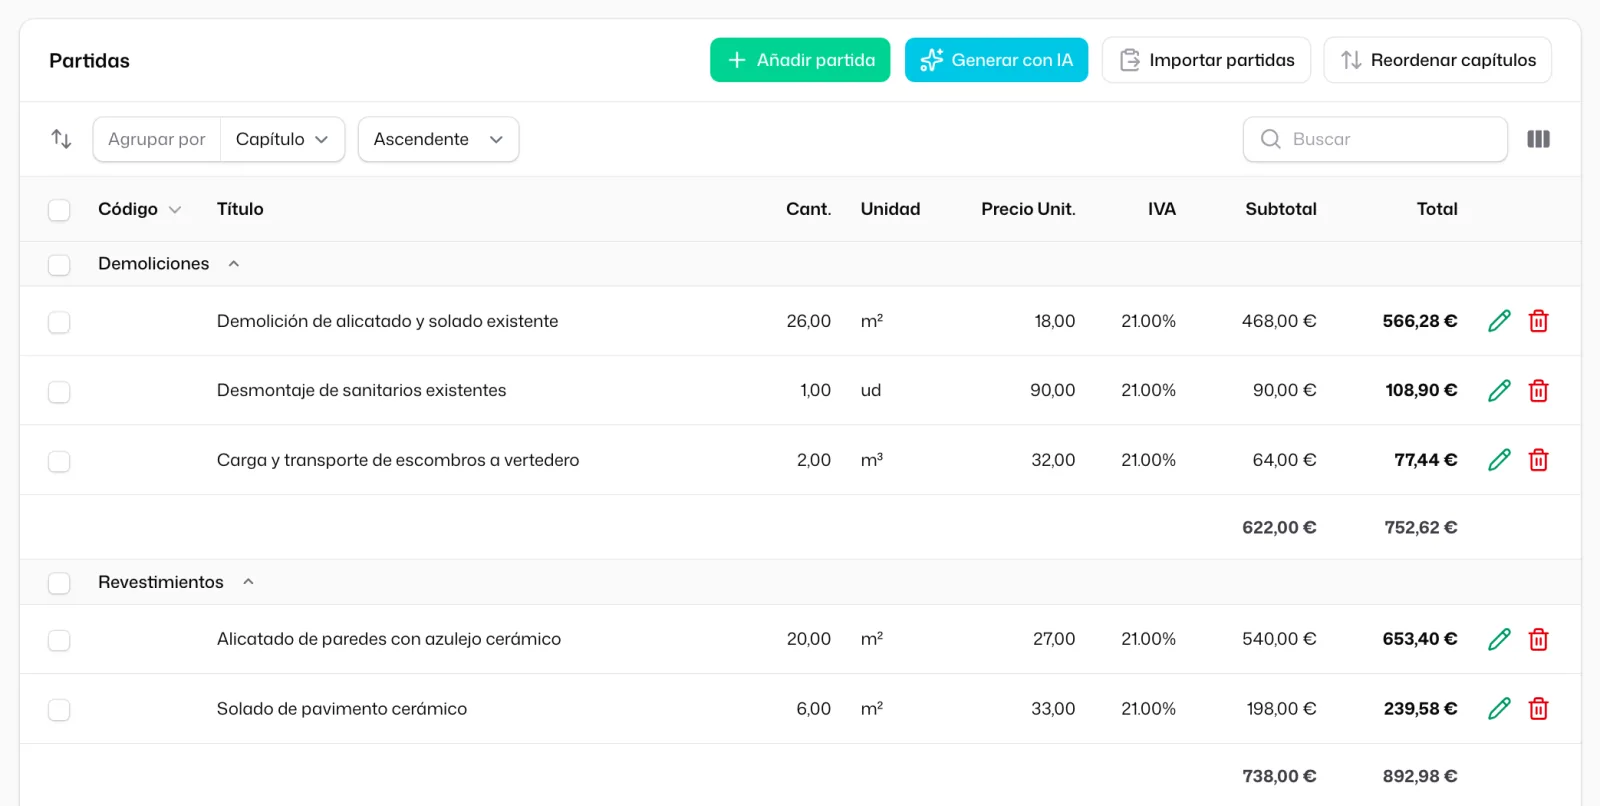
Task: Click the 566,28 € total value
Action: click(1420, 321)
